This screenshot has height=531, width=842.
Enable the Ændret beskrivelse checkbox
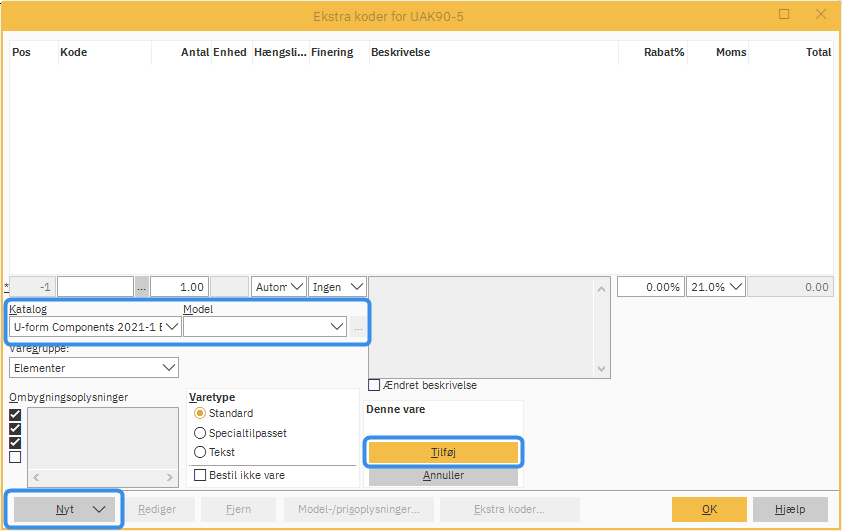coord(375,385)
